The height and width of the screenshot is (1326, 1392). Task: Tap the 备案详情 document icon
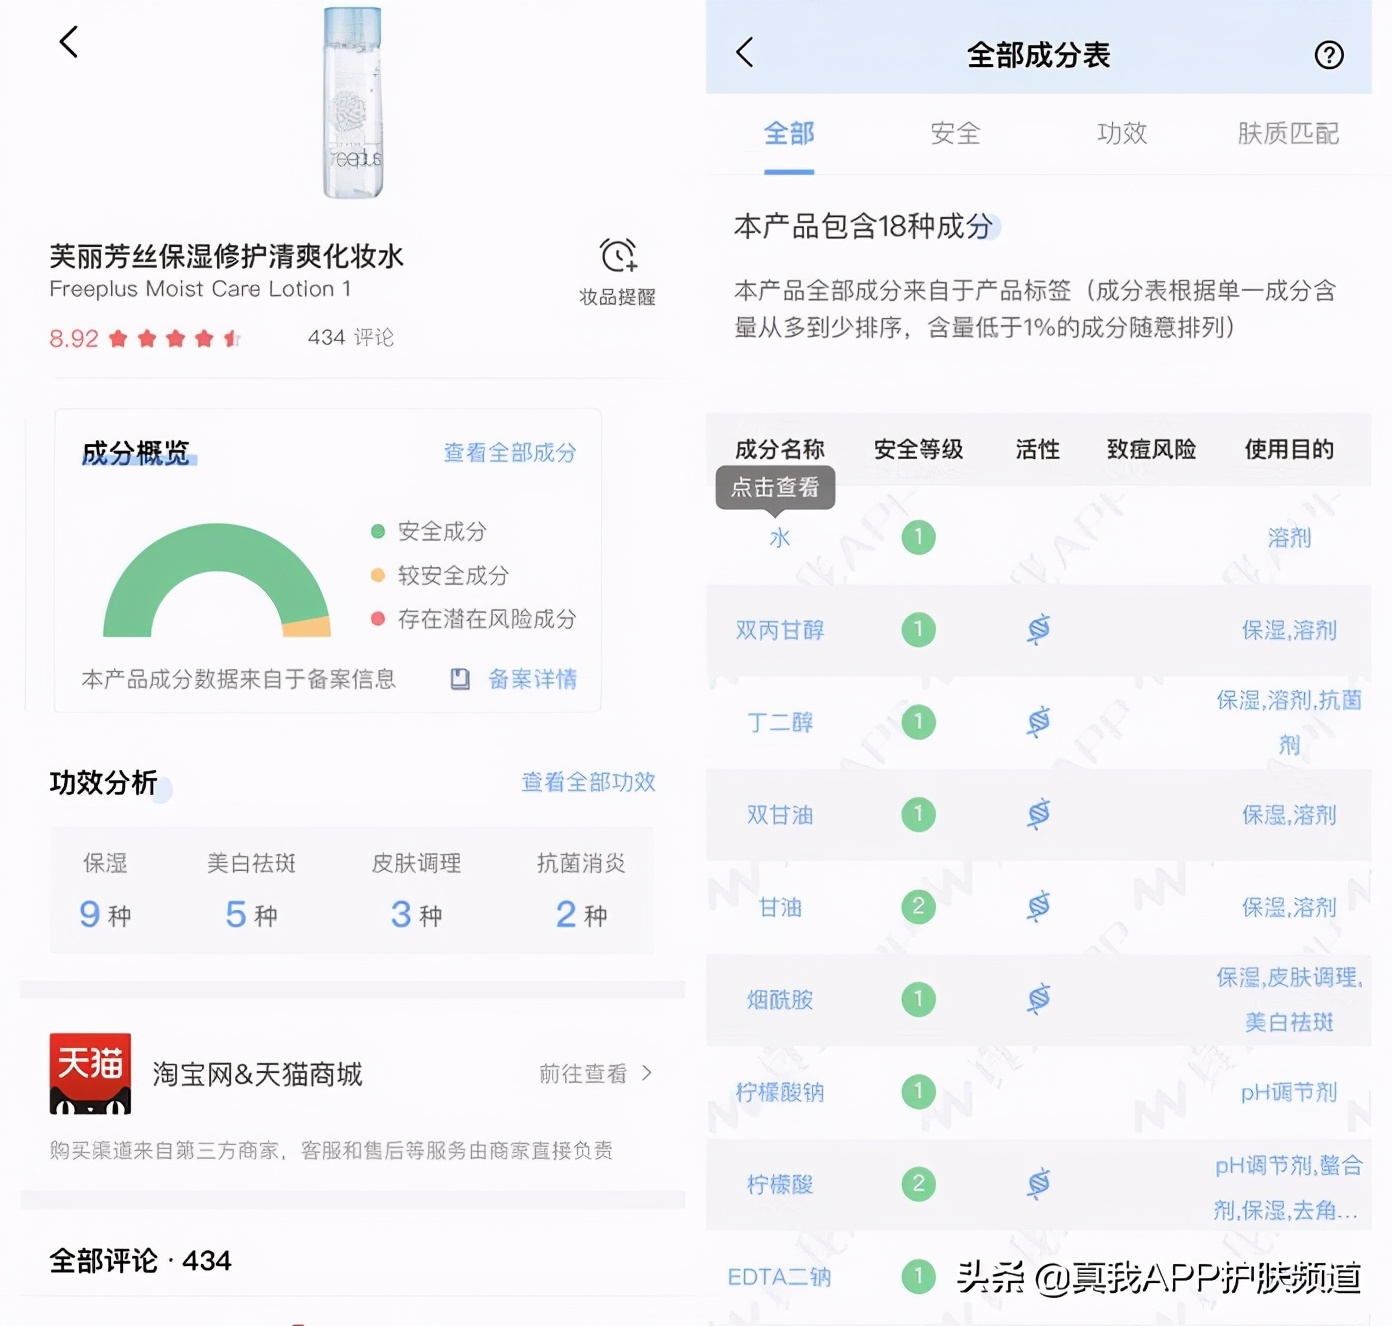tap(460, 679)
